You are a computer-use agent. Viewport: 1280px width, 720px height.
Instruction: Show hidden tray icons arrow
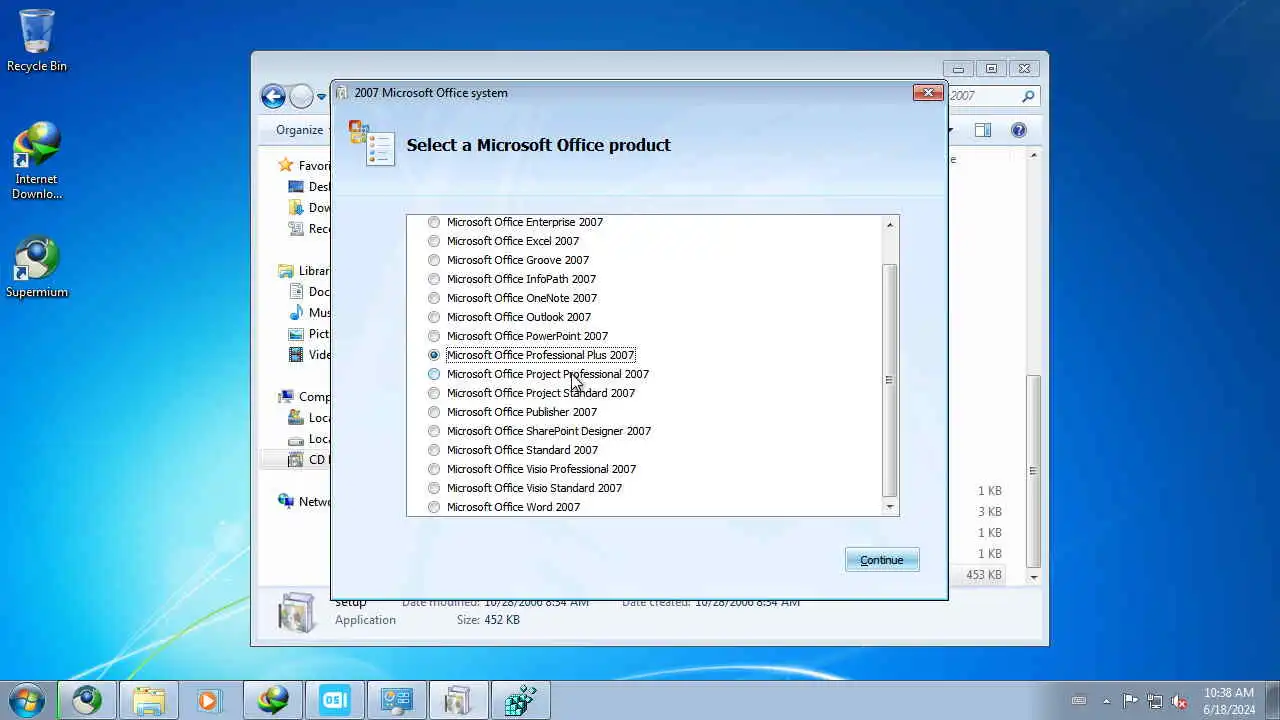tap(1106, 701)
